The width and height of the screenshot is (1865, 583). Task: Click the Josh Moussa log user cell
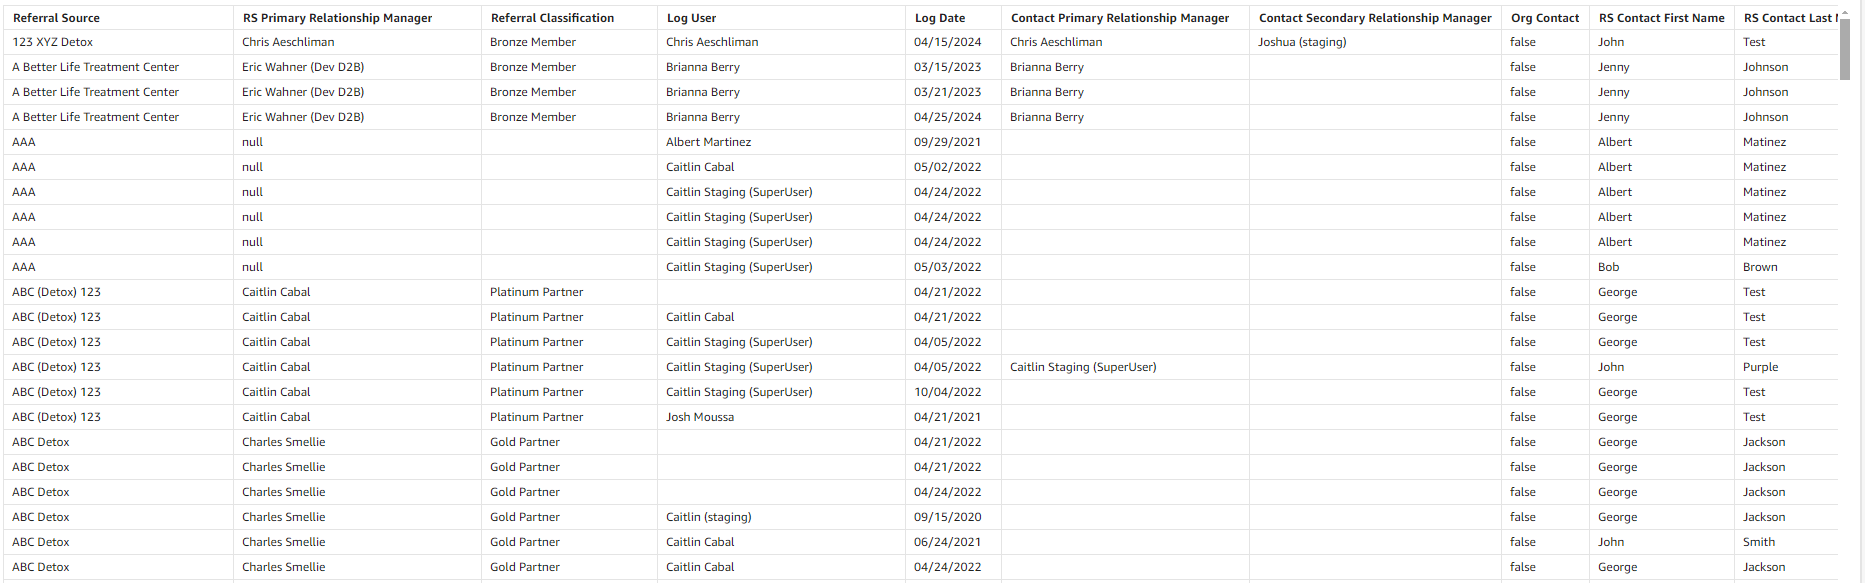pos(699,417)
